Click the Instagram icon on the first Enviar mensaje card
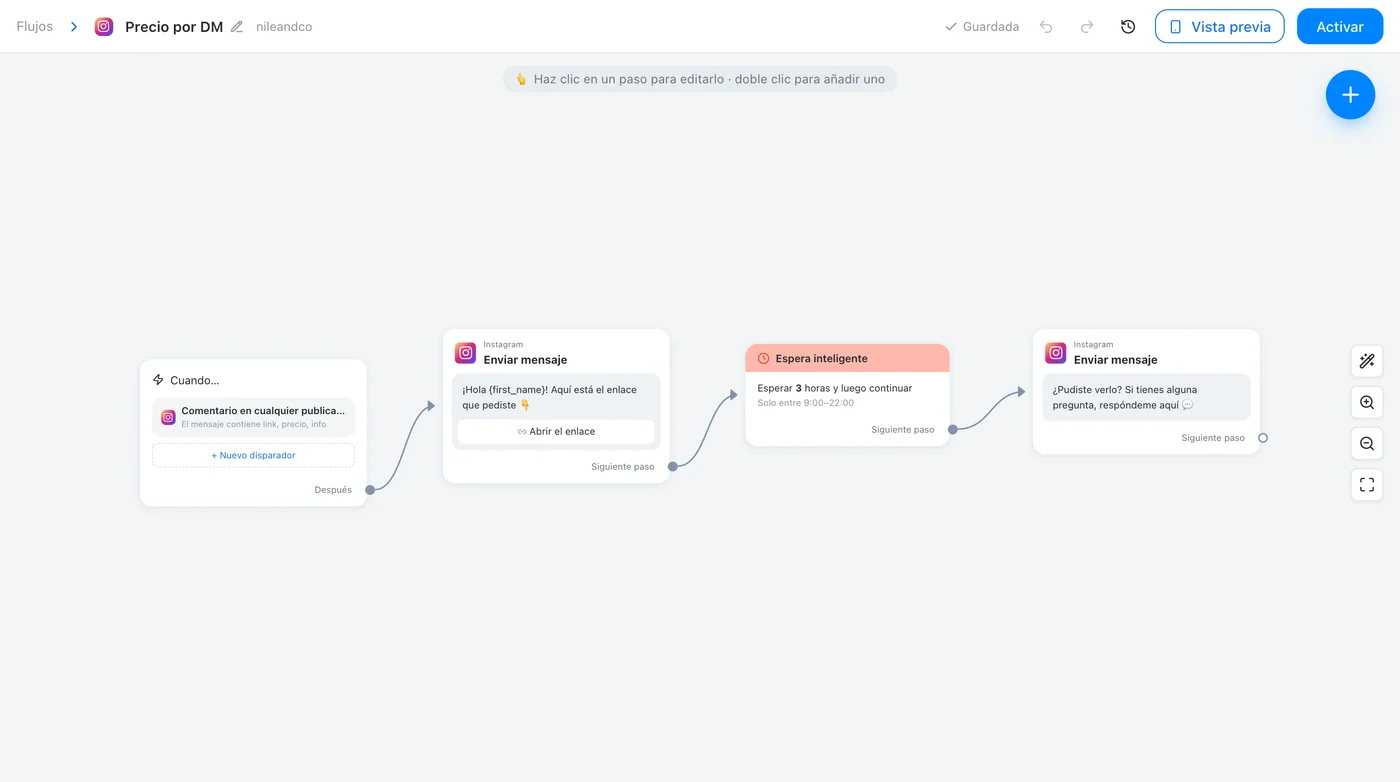1400x782 pixels. (465, 353)
